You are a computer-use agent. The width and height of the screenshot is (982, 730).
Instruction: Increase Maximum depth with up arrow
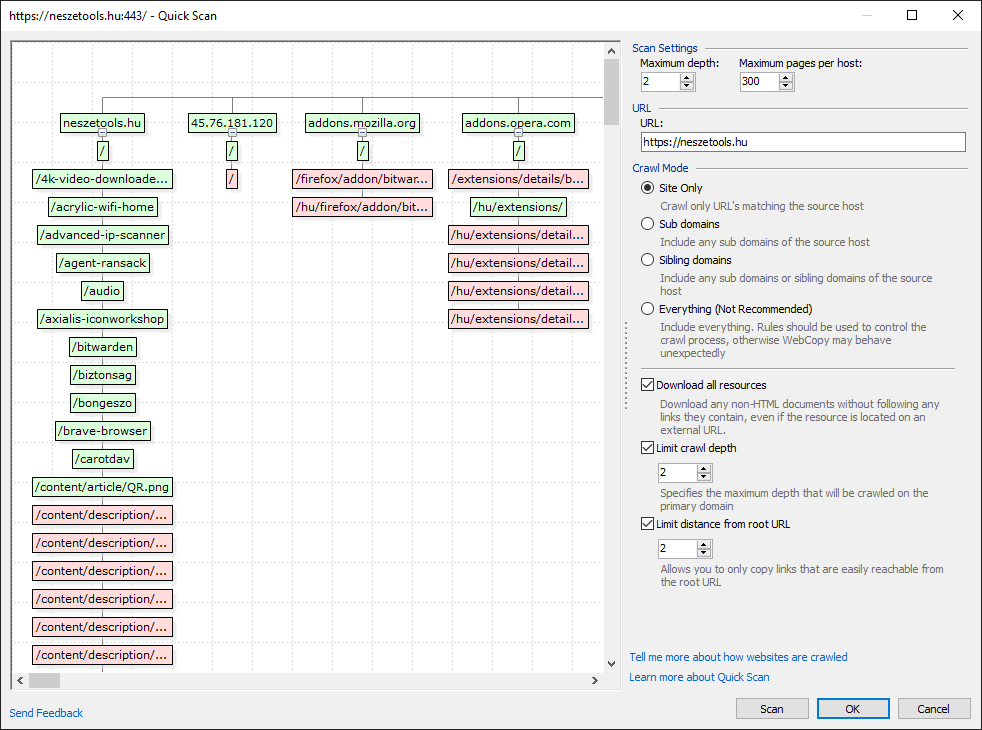(x=686, y=77)
